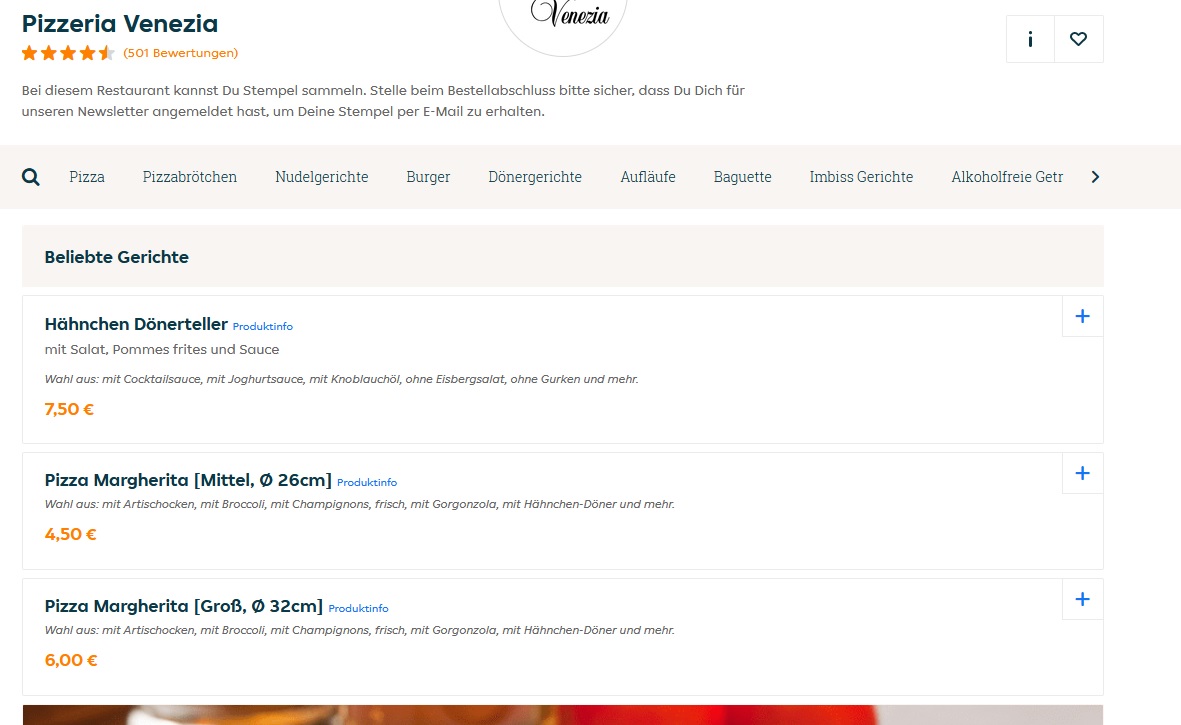
Task: Open the menu search magnifier icon
Action: 30,177
